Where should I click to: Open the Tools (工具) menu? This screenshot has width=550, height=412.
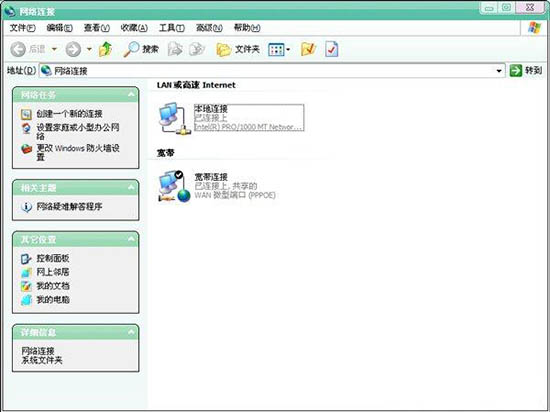click(172, 28)
